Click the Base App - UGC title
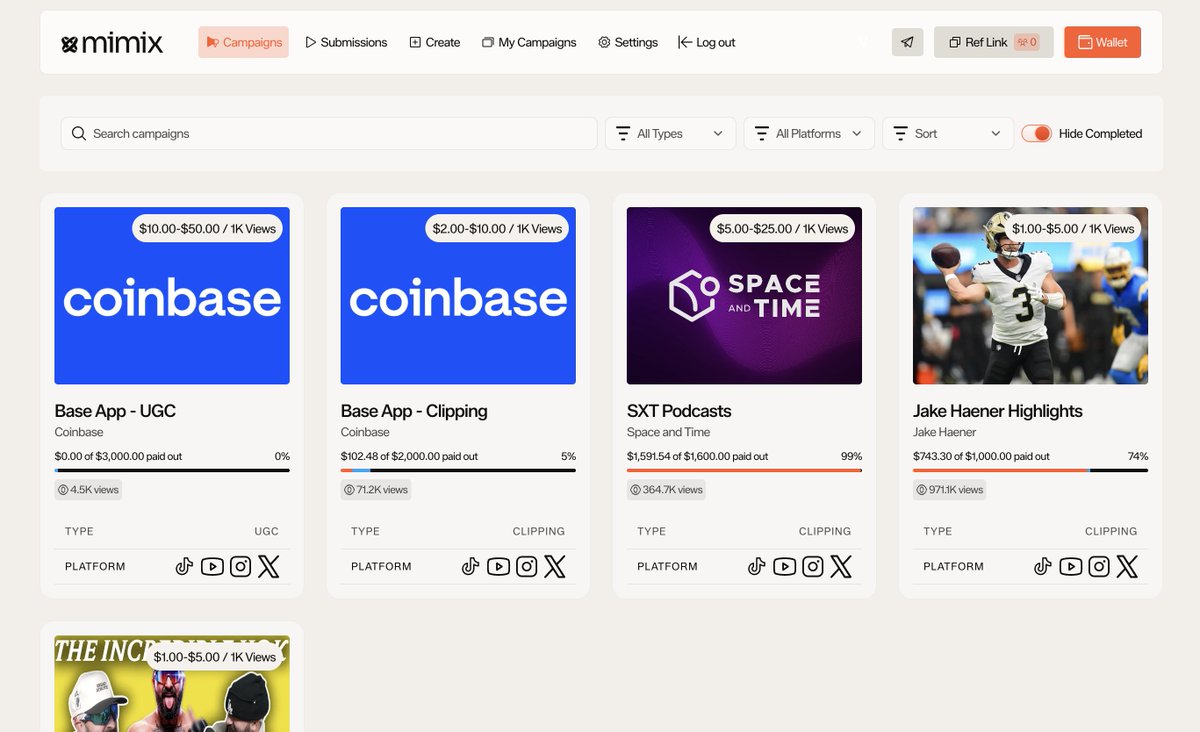The height and width of the screenshot is (732, 1200). coord(115,411)
